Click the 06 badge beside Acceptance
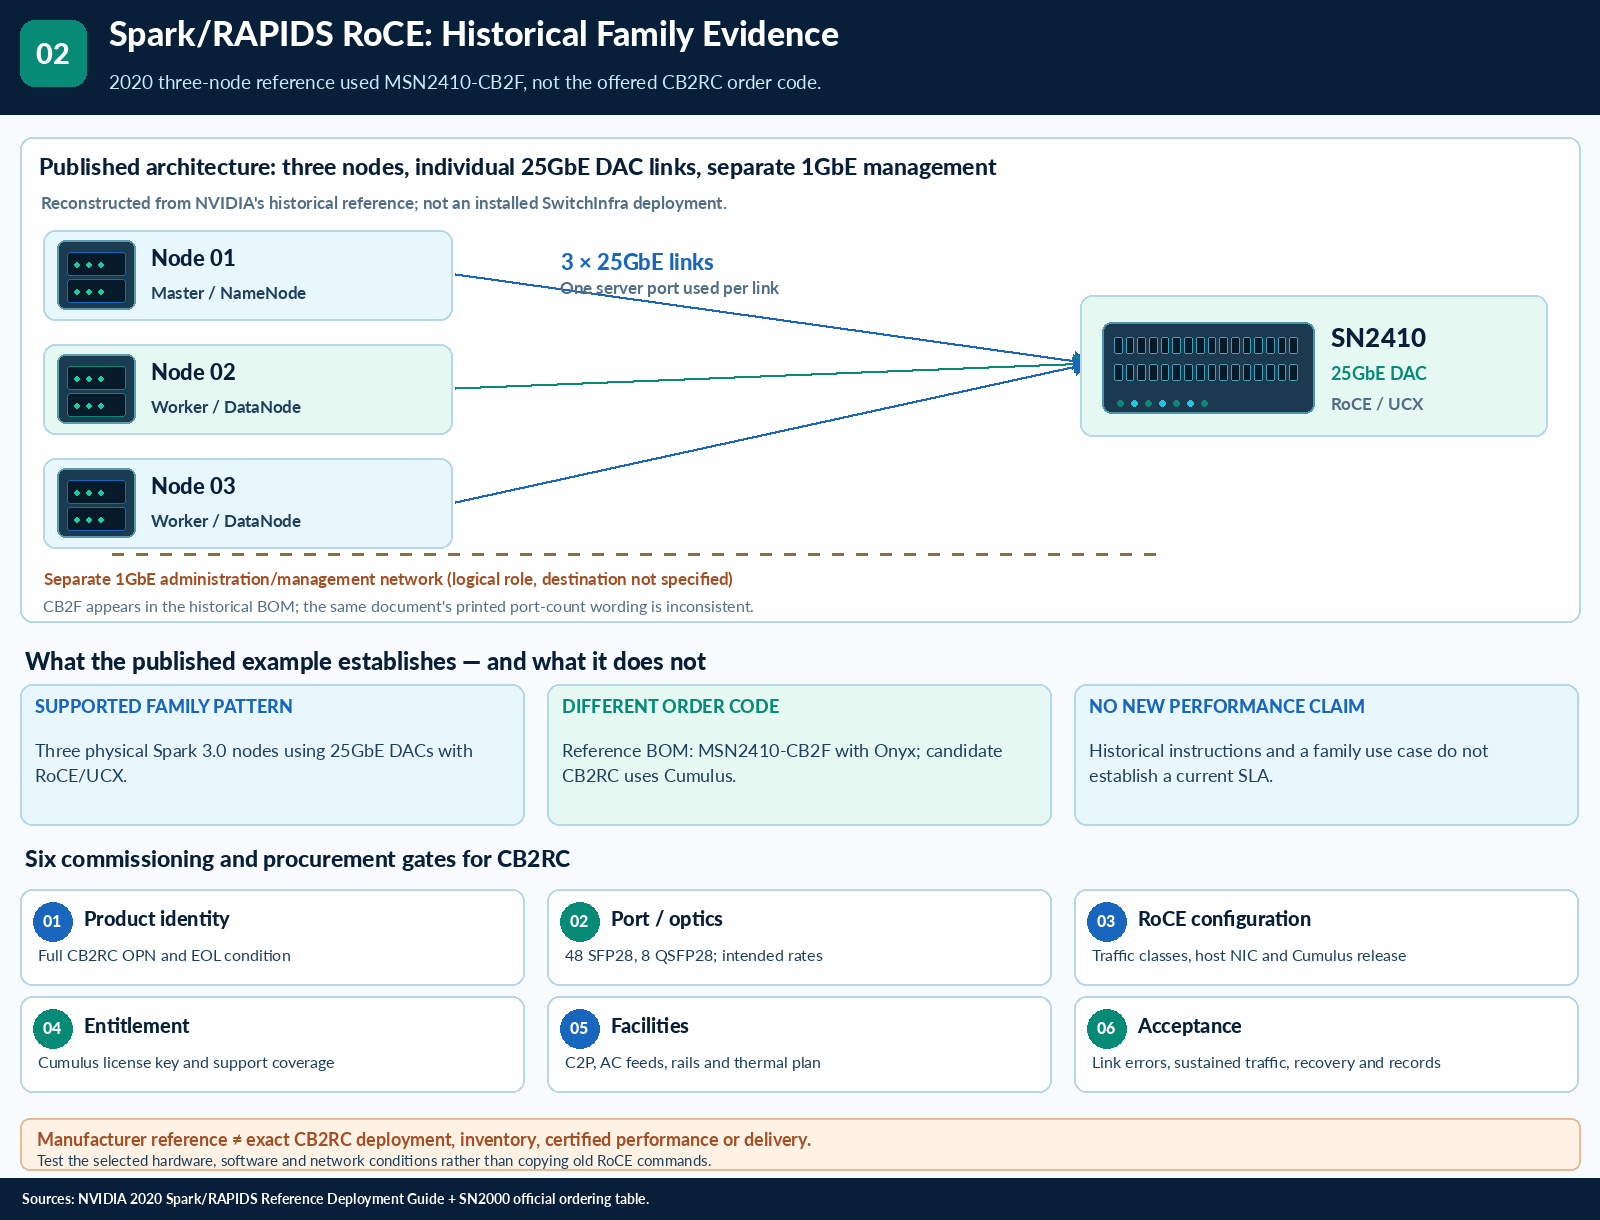The width and height of the screenshot is (1600, 1220). [x=1106, y=1028]
